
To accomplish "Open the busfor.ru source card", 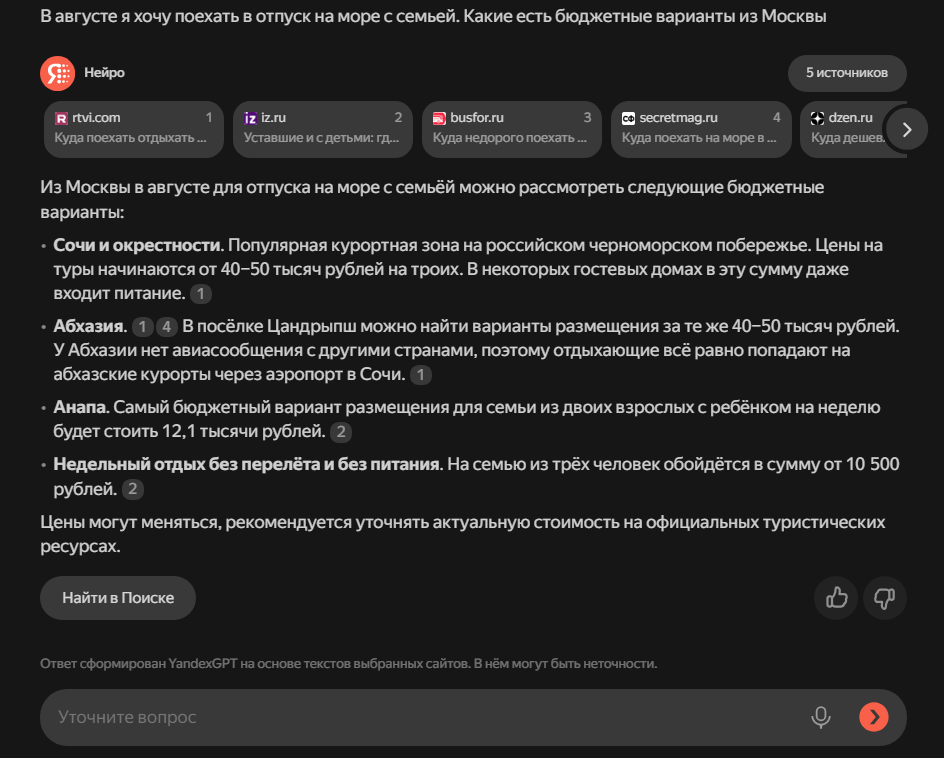I will (512, 128).
